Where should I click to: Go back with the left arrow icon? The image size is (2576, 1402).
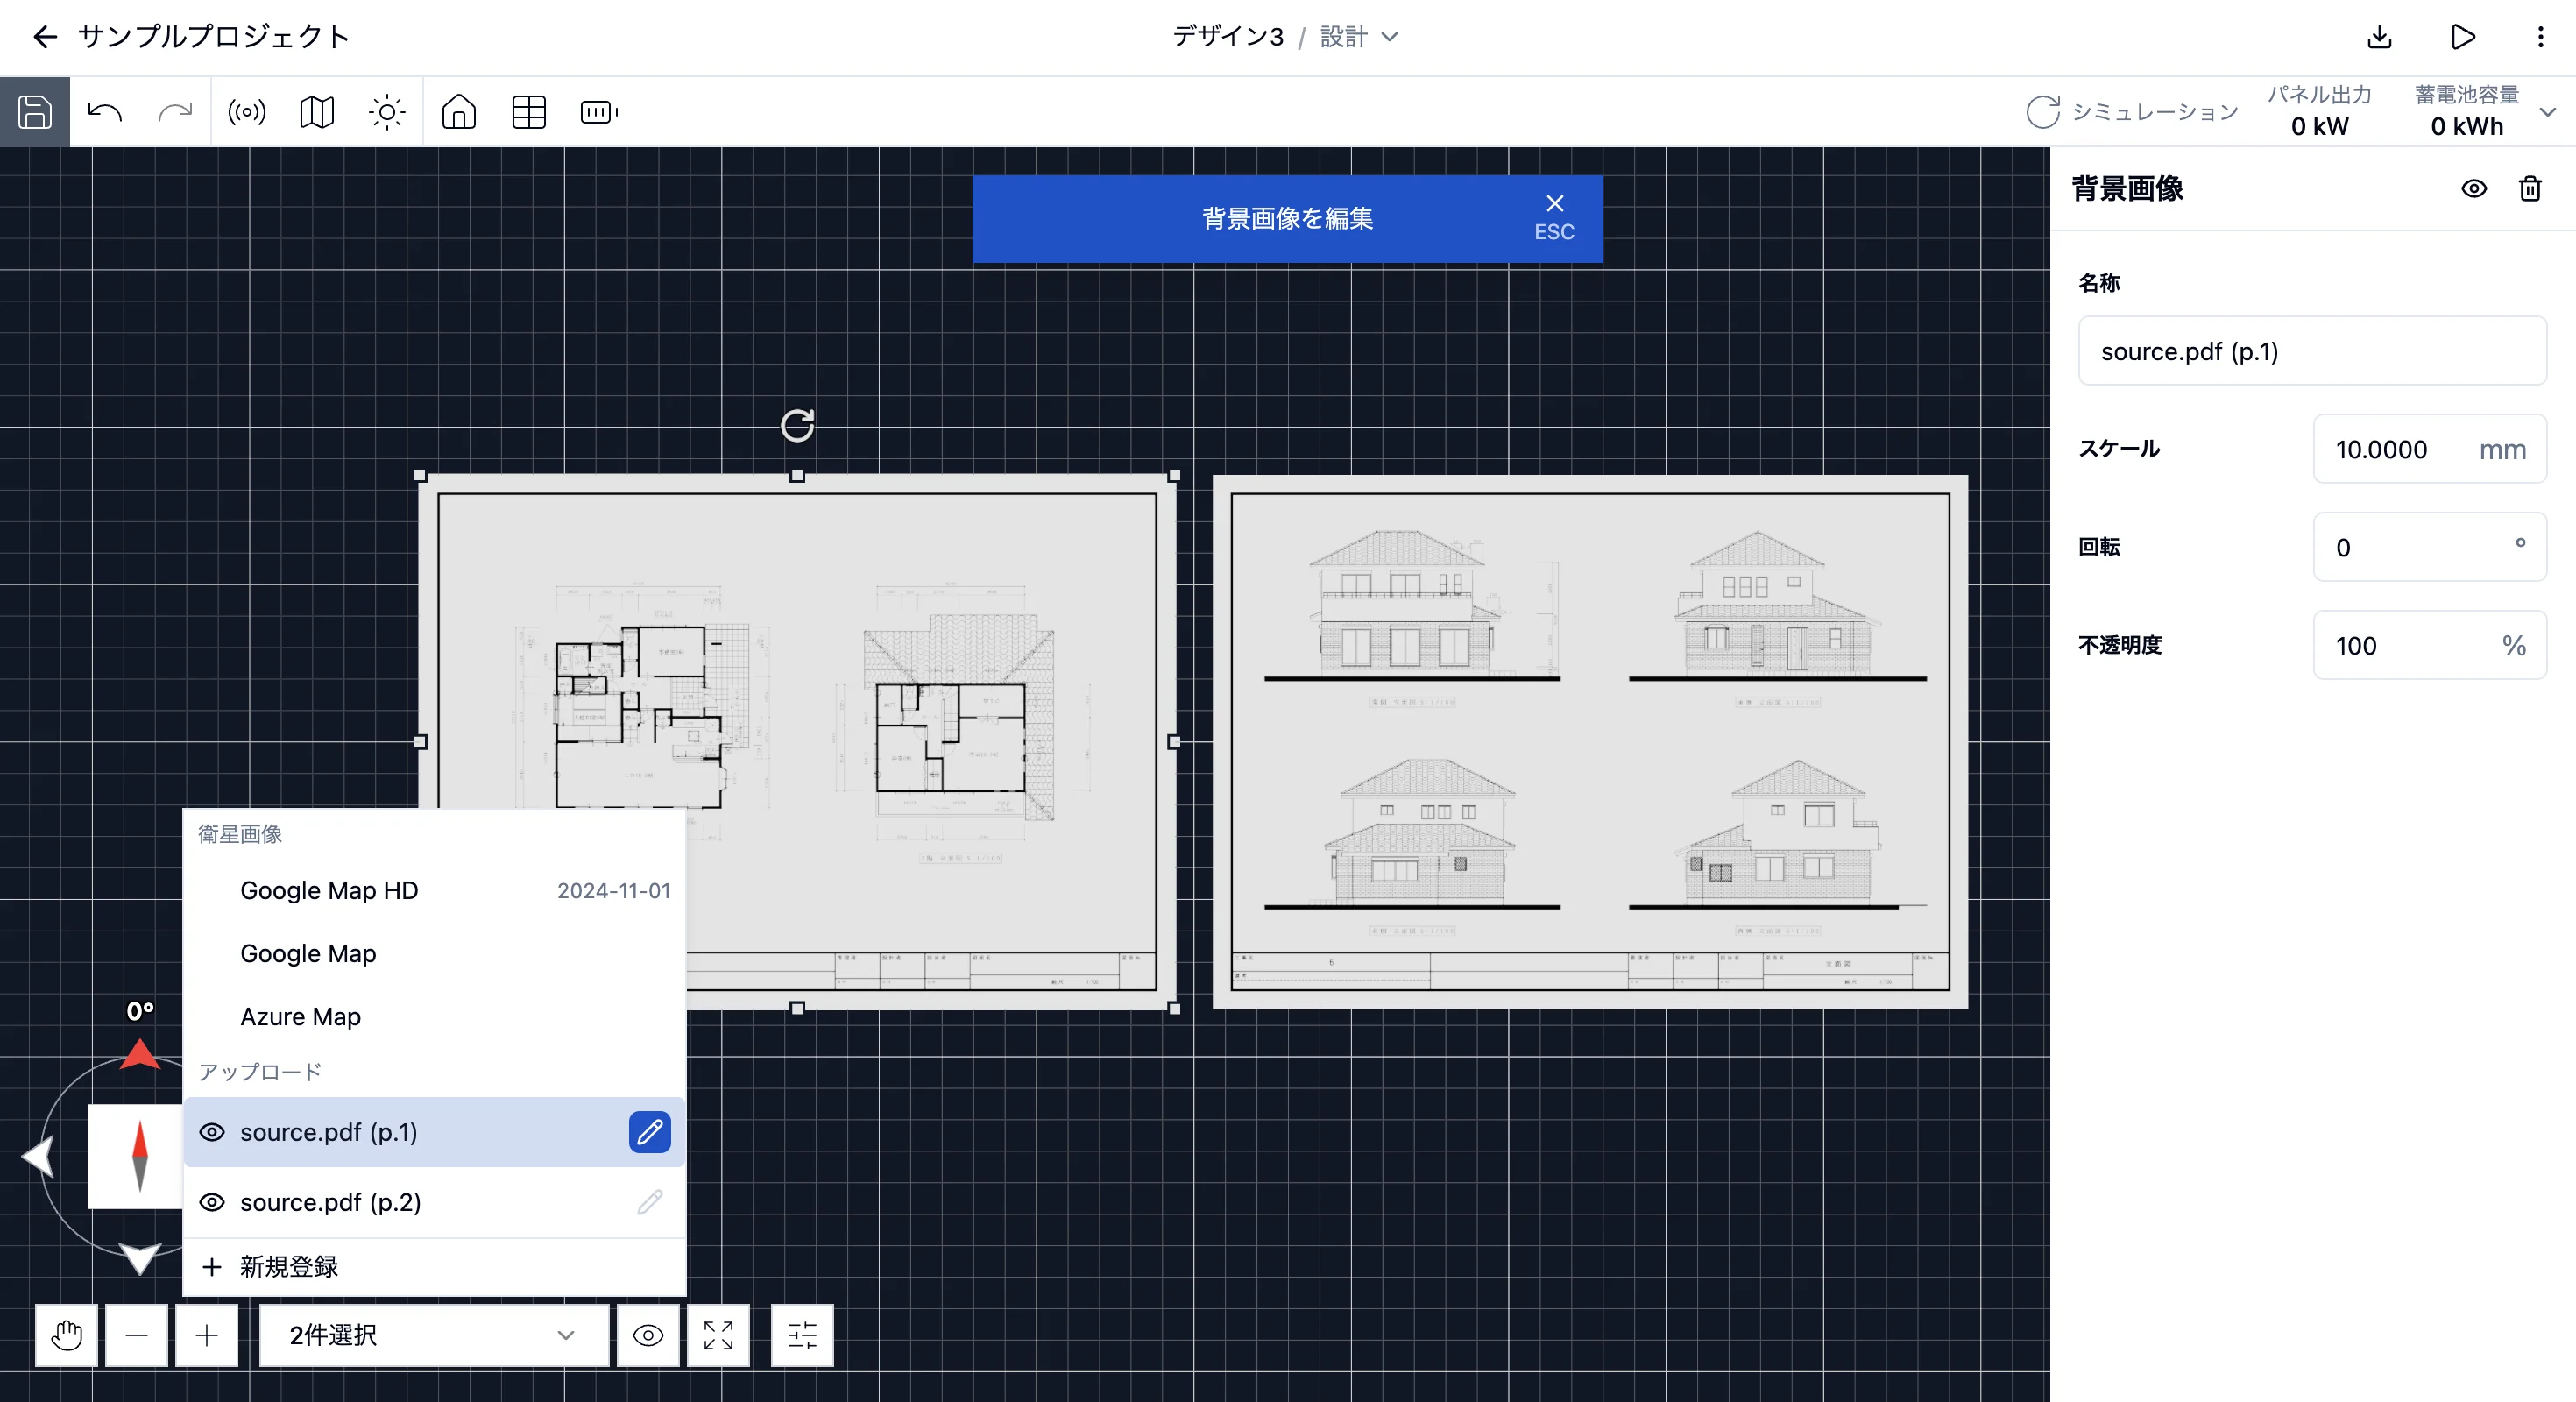coord(45,37)
